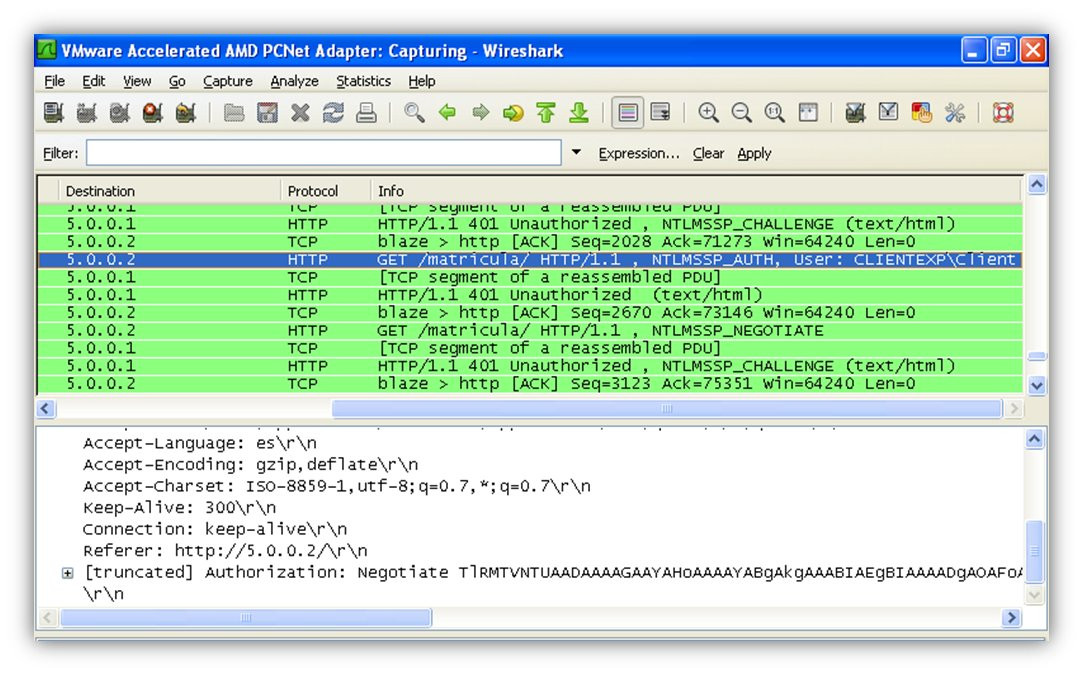Click the zoom in icon
This screenshot has height=675, width=1083.
coord(709,112)
